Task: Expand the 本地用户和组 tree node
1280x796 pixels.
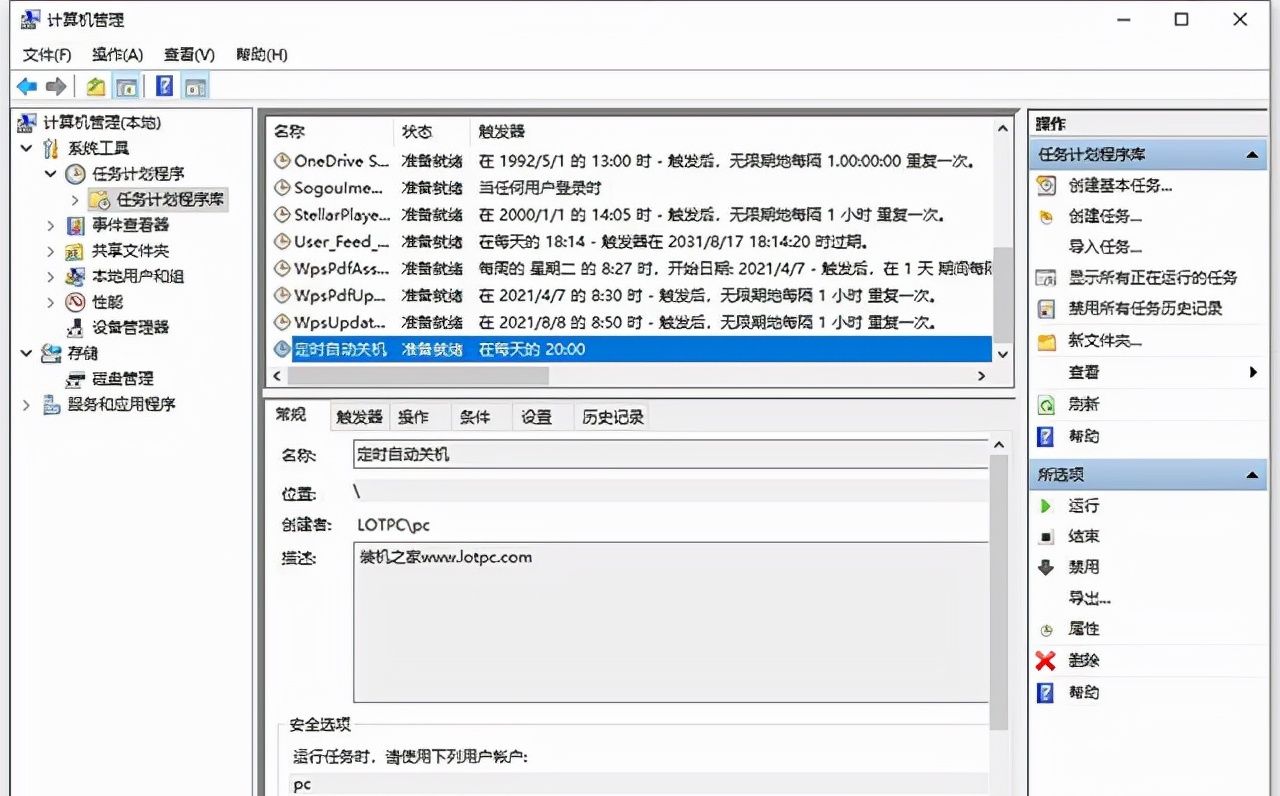Action: tap(51, 276)
